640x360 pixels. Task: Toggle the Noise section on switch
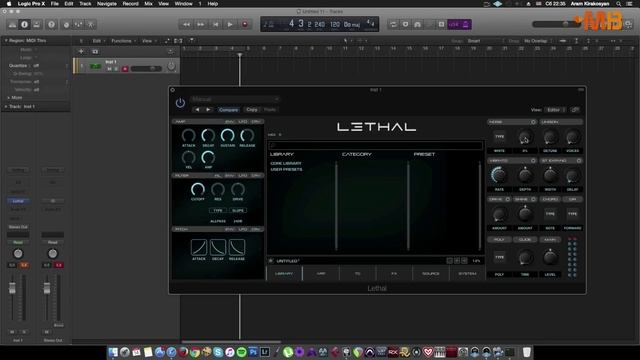533,122
